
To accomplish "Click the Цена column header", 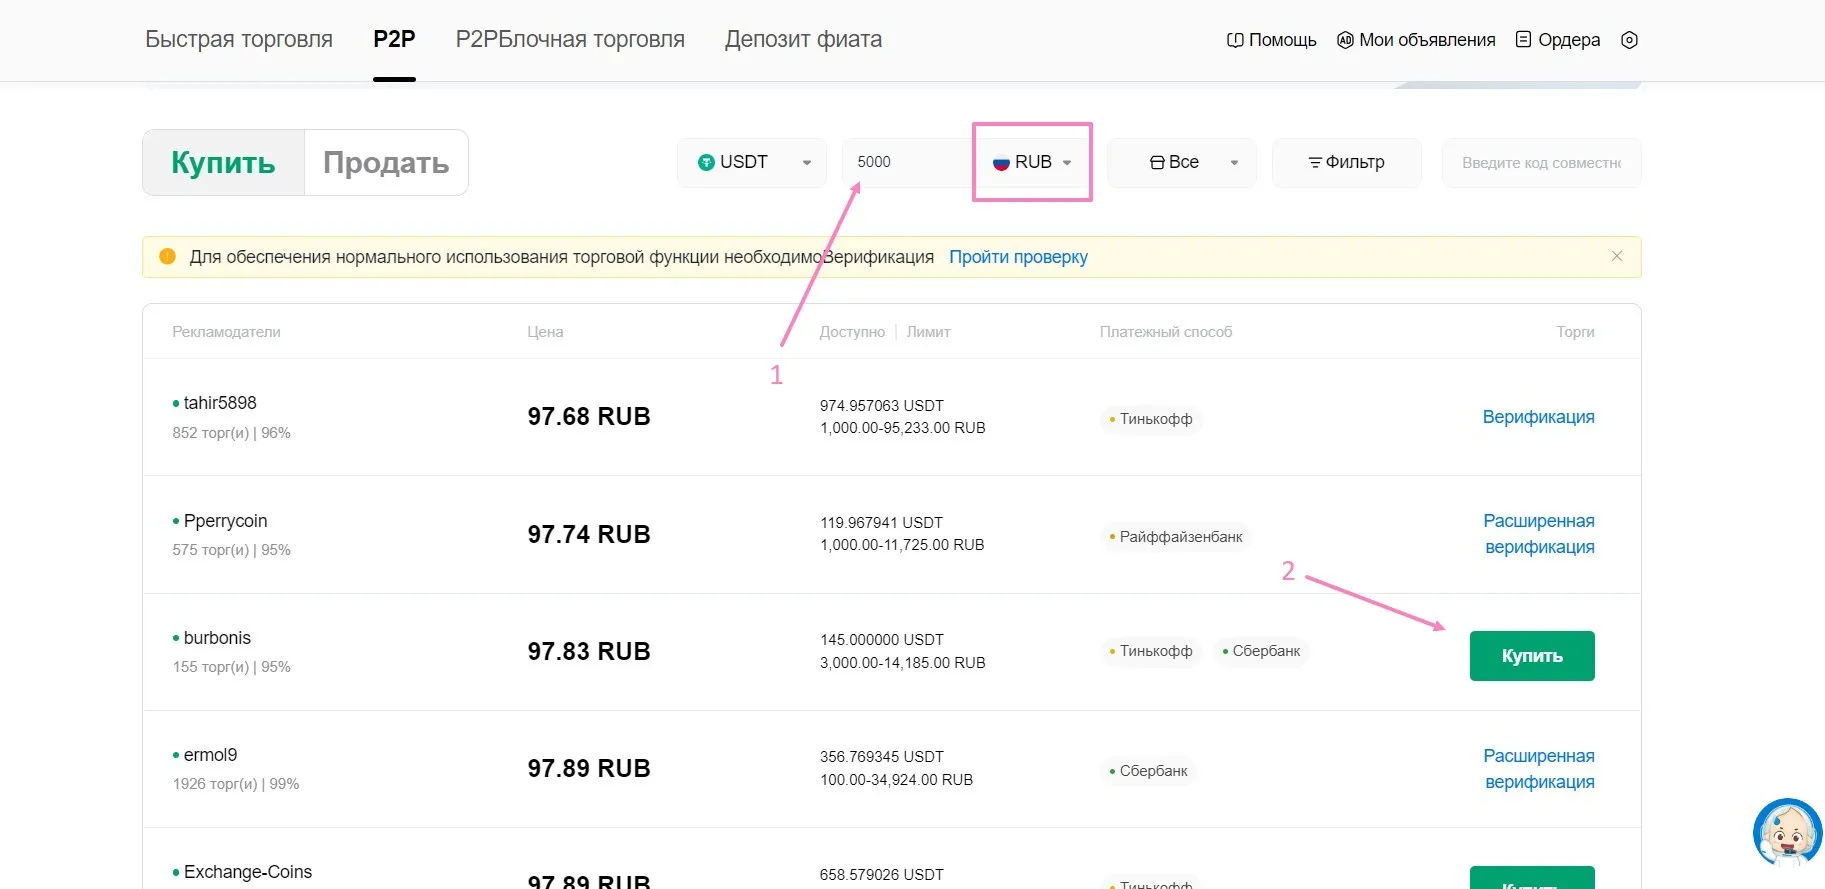I will (545, 332).
